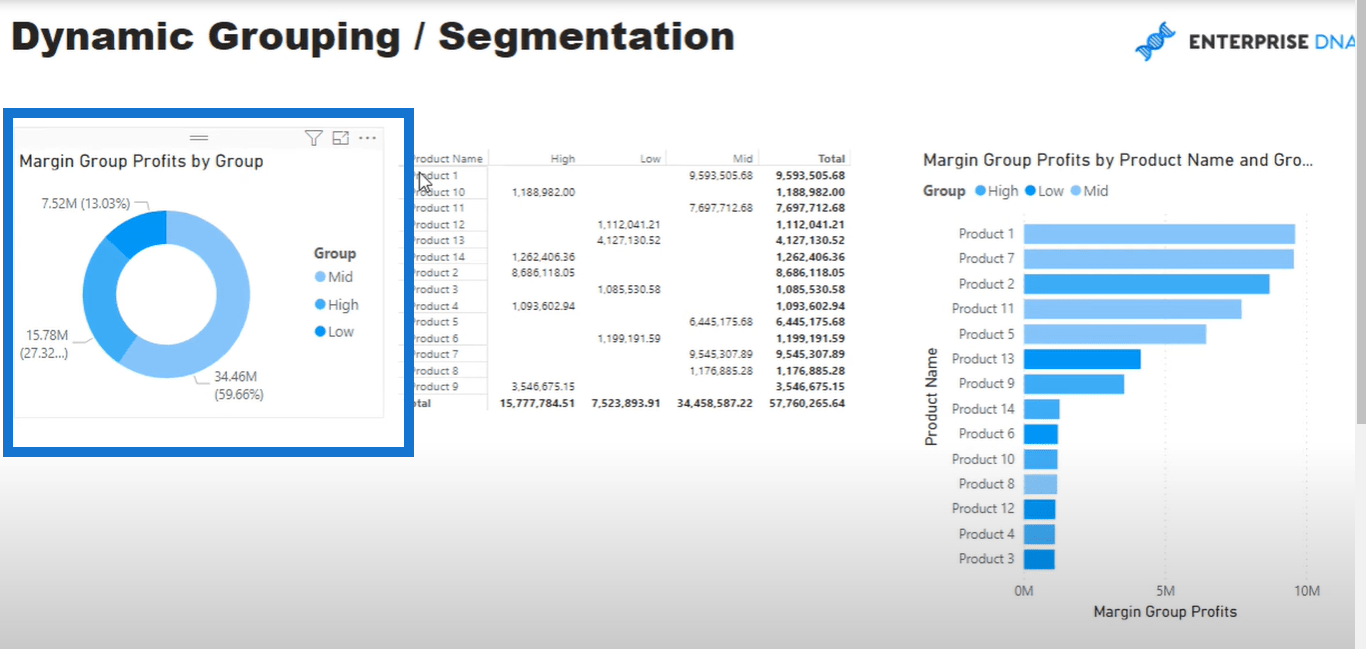Select the Product 7 bar
The height and width of the screenshot is (649, 1366).
(1158, 259)
